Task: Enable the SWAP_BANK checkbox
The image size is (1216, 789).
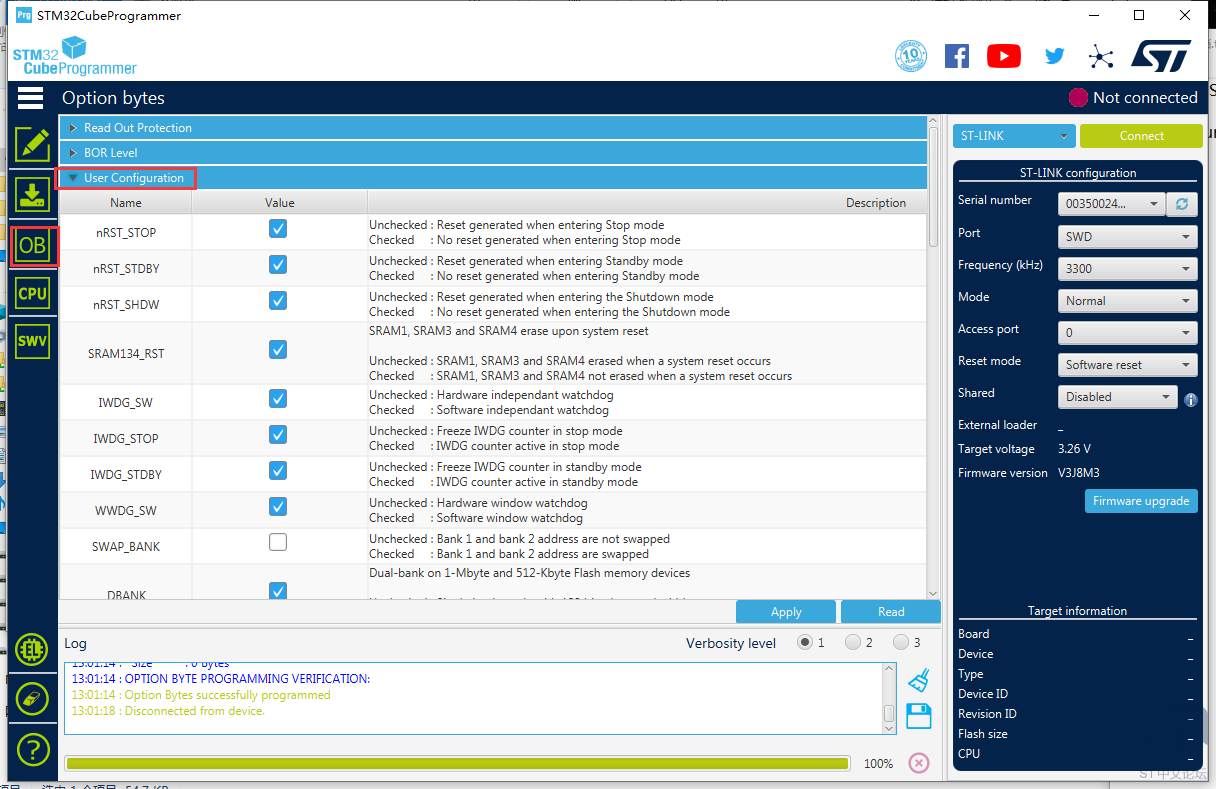Action: [278, 543]
